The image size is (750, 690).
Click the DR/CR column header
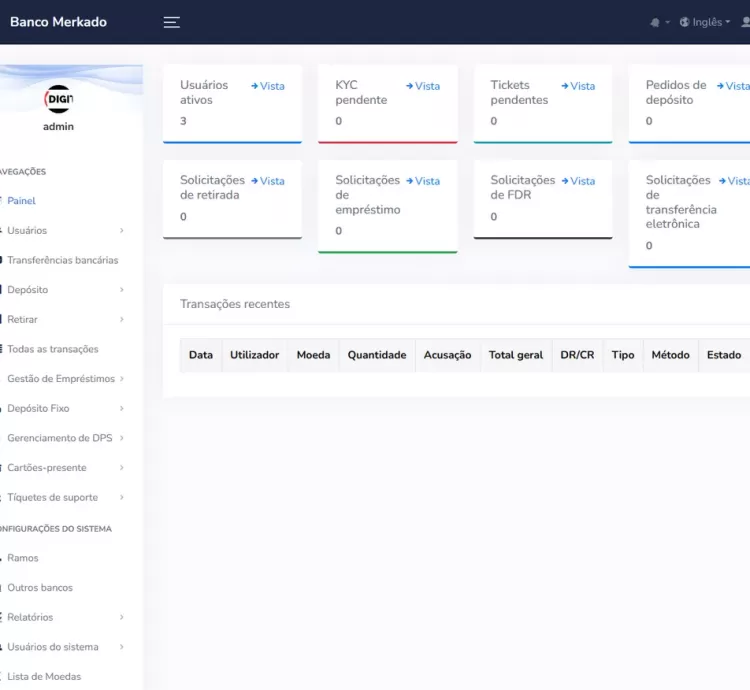577,355
